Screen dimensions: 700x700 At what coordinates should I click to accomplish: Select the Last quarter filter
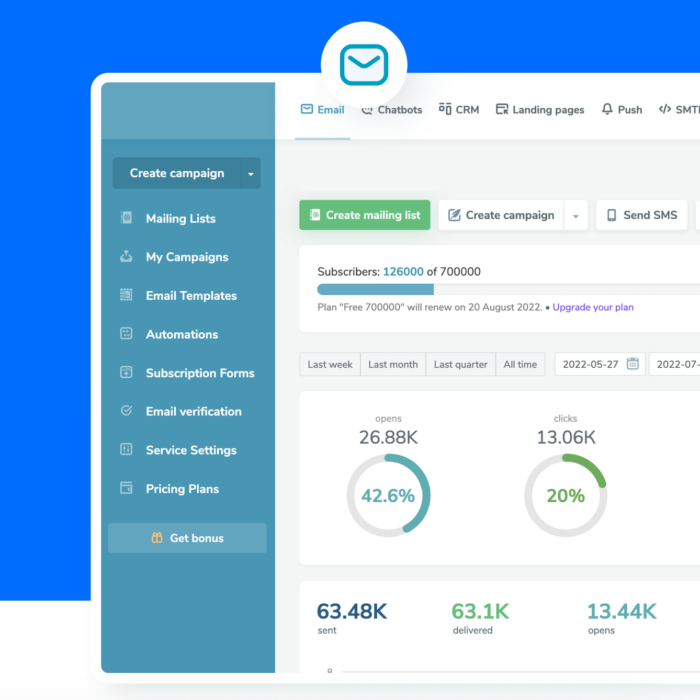pos(460,364)
